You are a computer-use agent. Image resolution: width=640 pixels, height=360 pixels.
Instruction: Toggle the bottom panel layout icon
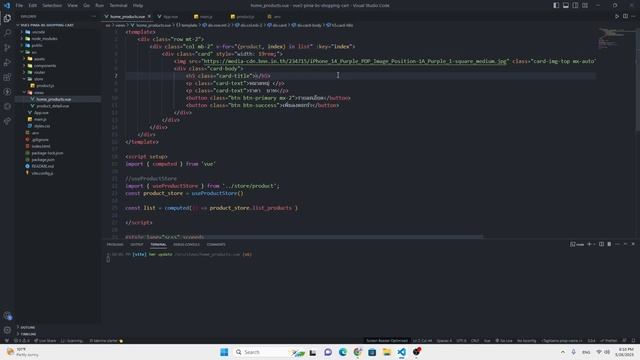(x=566, y=5)
